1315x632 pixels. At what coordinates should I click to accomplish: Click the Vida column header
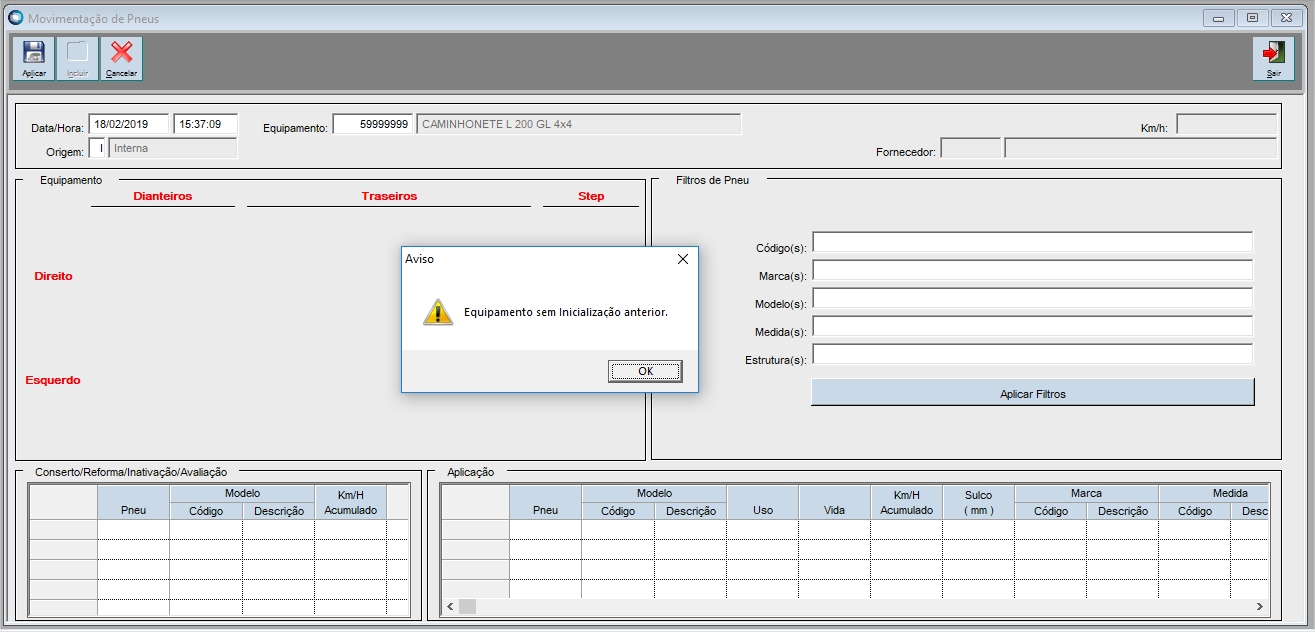click(834, 503)
